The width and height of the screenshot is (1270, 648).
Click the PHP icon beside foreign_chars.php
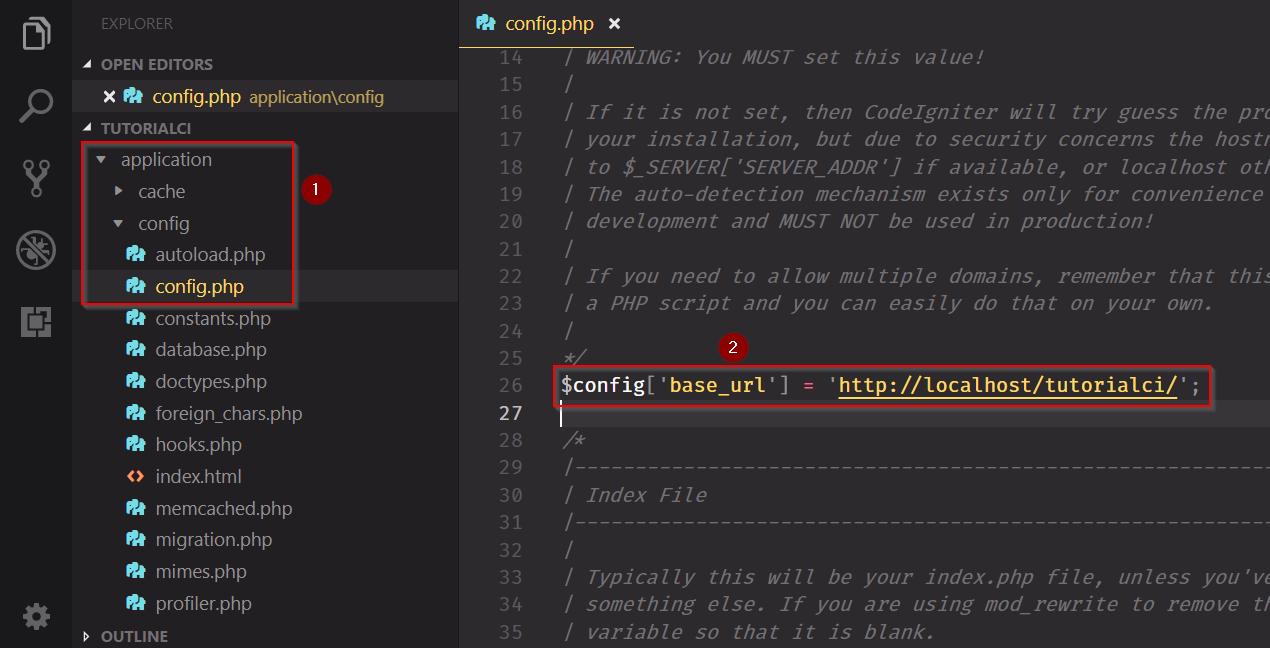136,412
